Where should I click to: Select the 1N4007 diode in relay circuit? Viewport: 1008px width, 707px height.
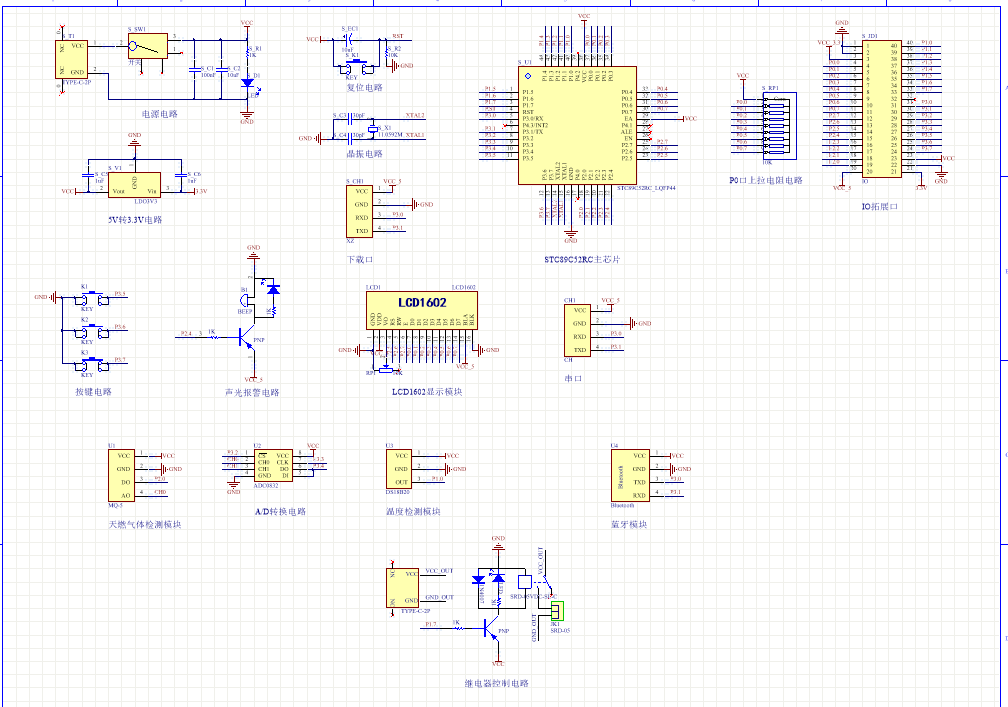(x=478, y=579)
